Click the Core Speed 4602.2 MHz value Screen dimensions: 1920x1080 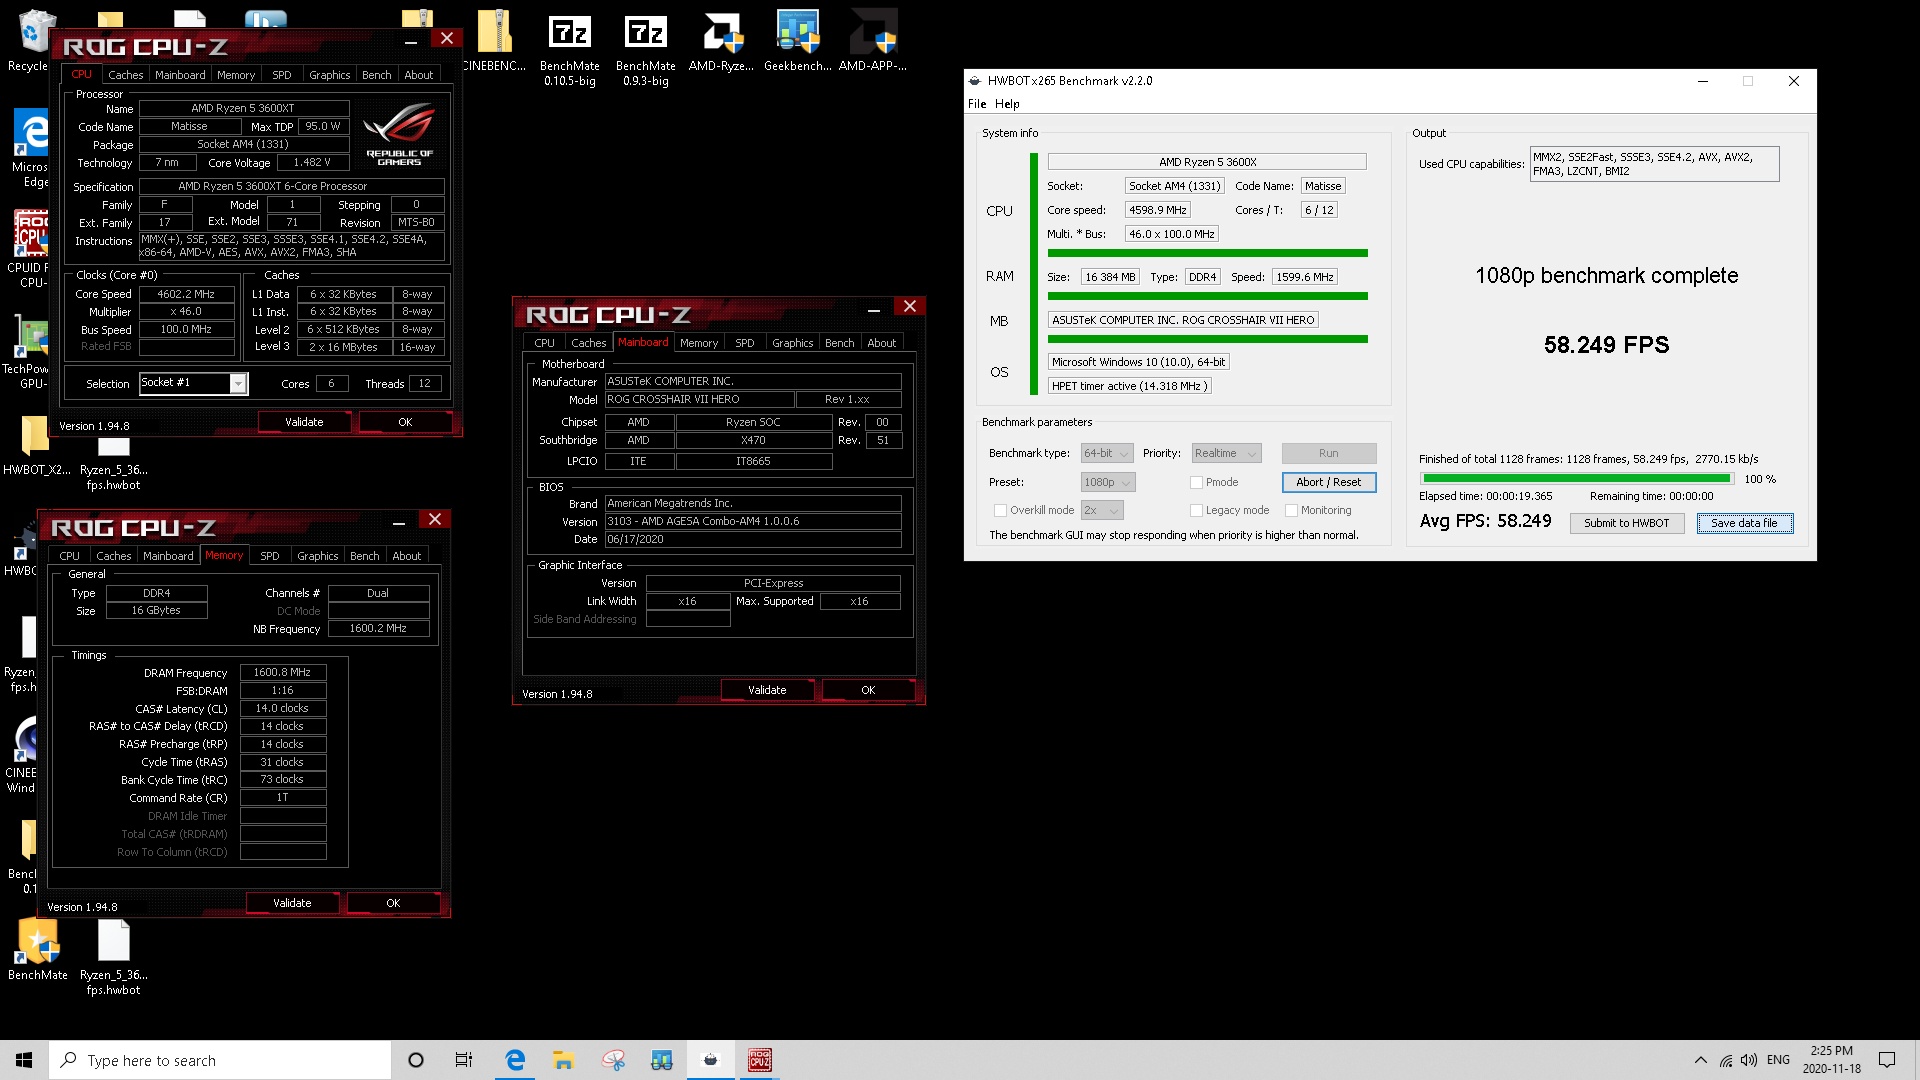pyautogui.click(x=186, y=294)
